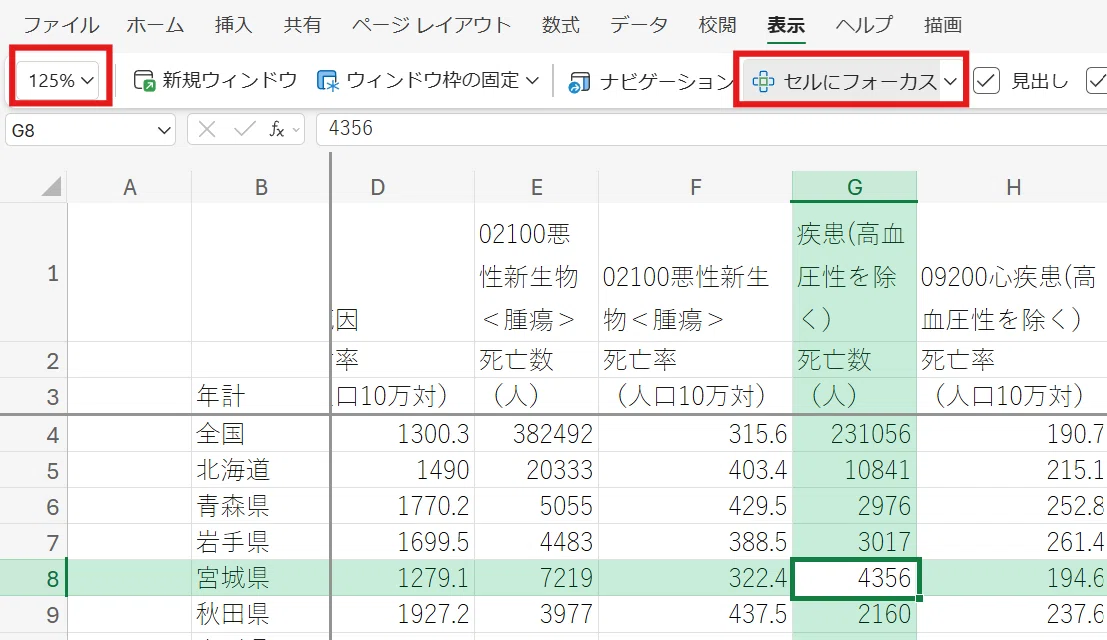Click the formula bar confirm checkmark icon
1107x640 pixels.
244,129
